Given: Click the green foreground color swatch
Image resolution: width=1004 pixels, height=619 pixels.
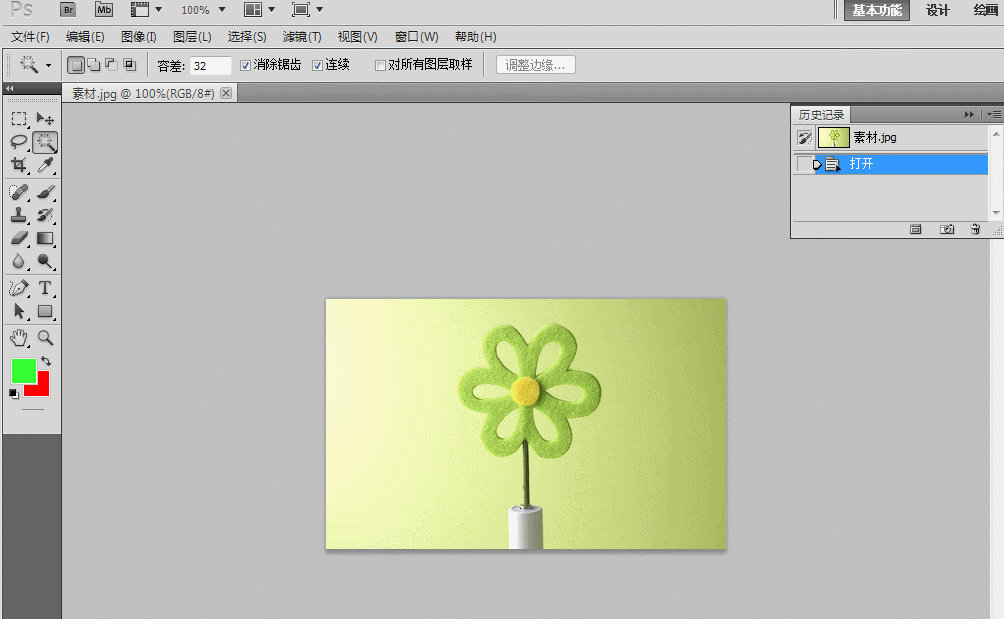Looking at the screenshot, I should pos(23,371).
